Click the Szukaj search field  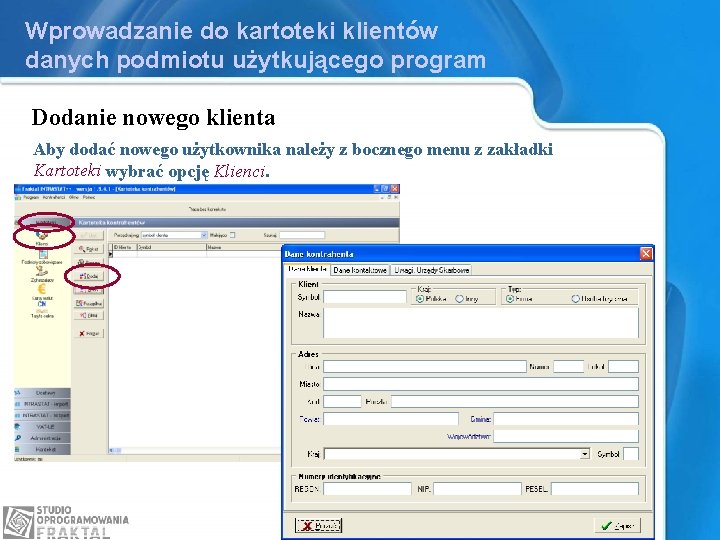[x=302, y=235]
